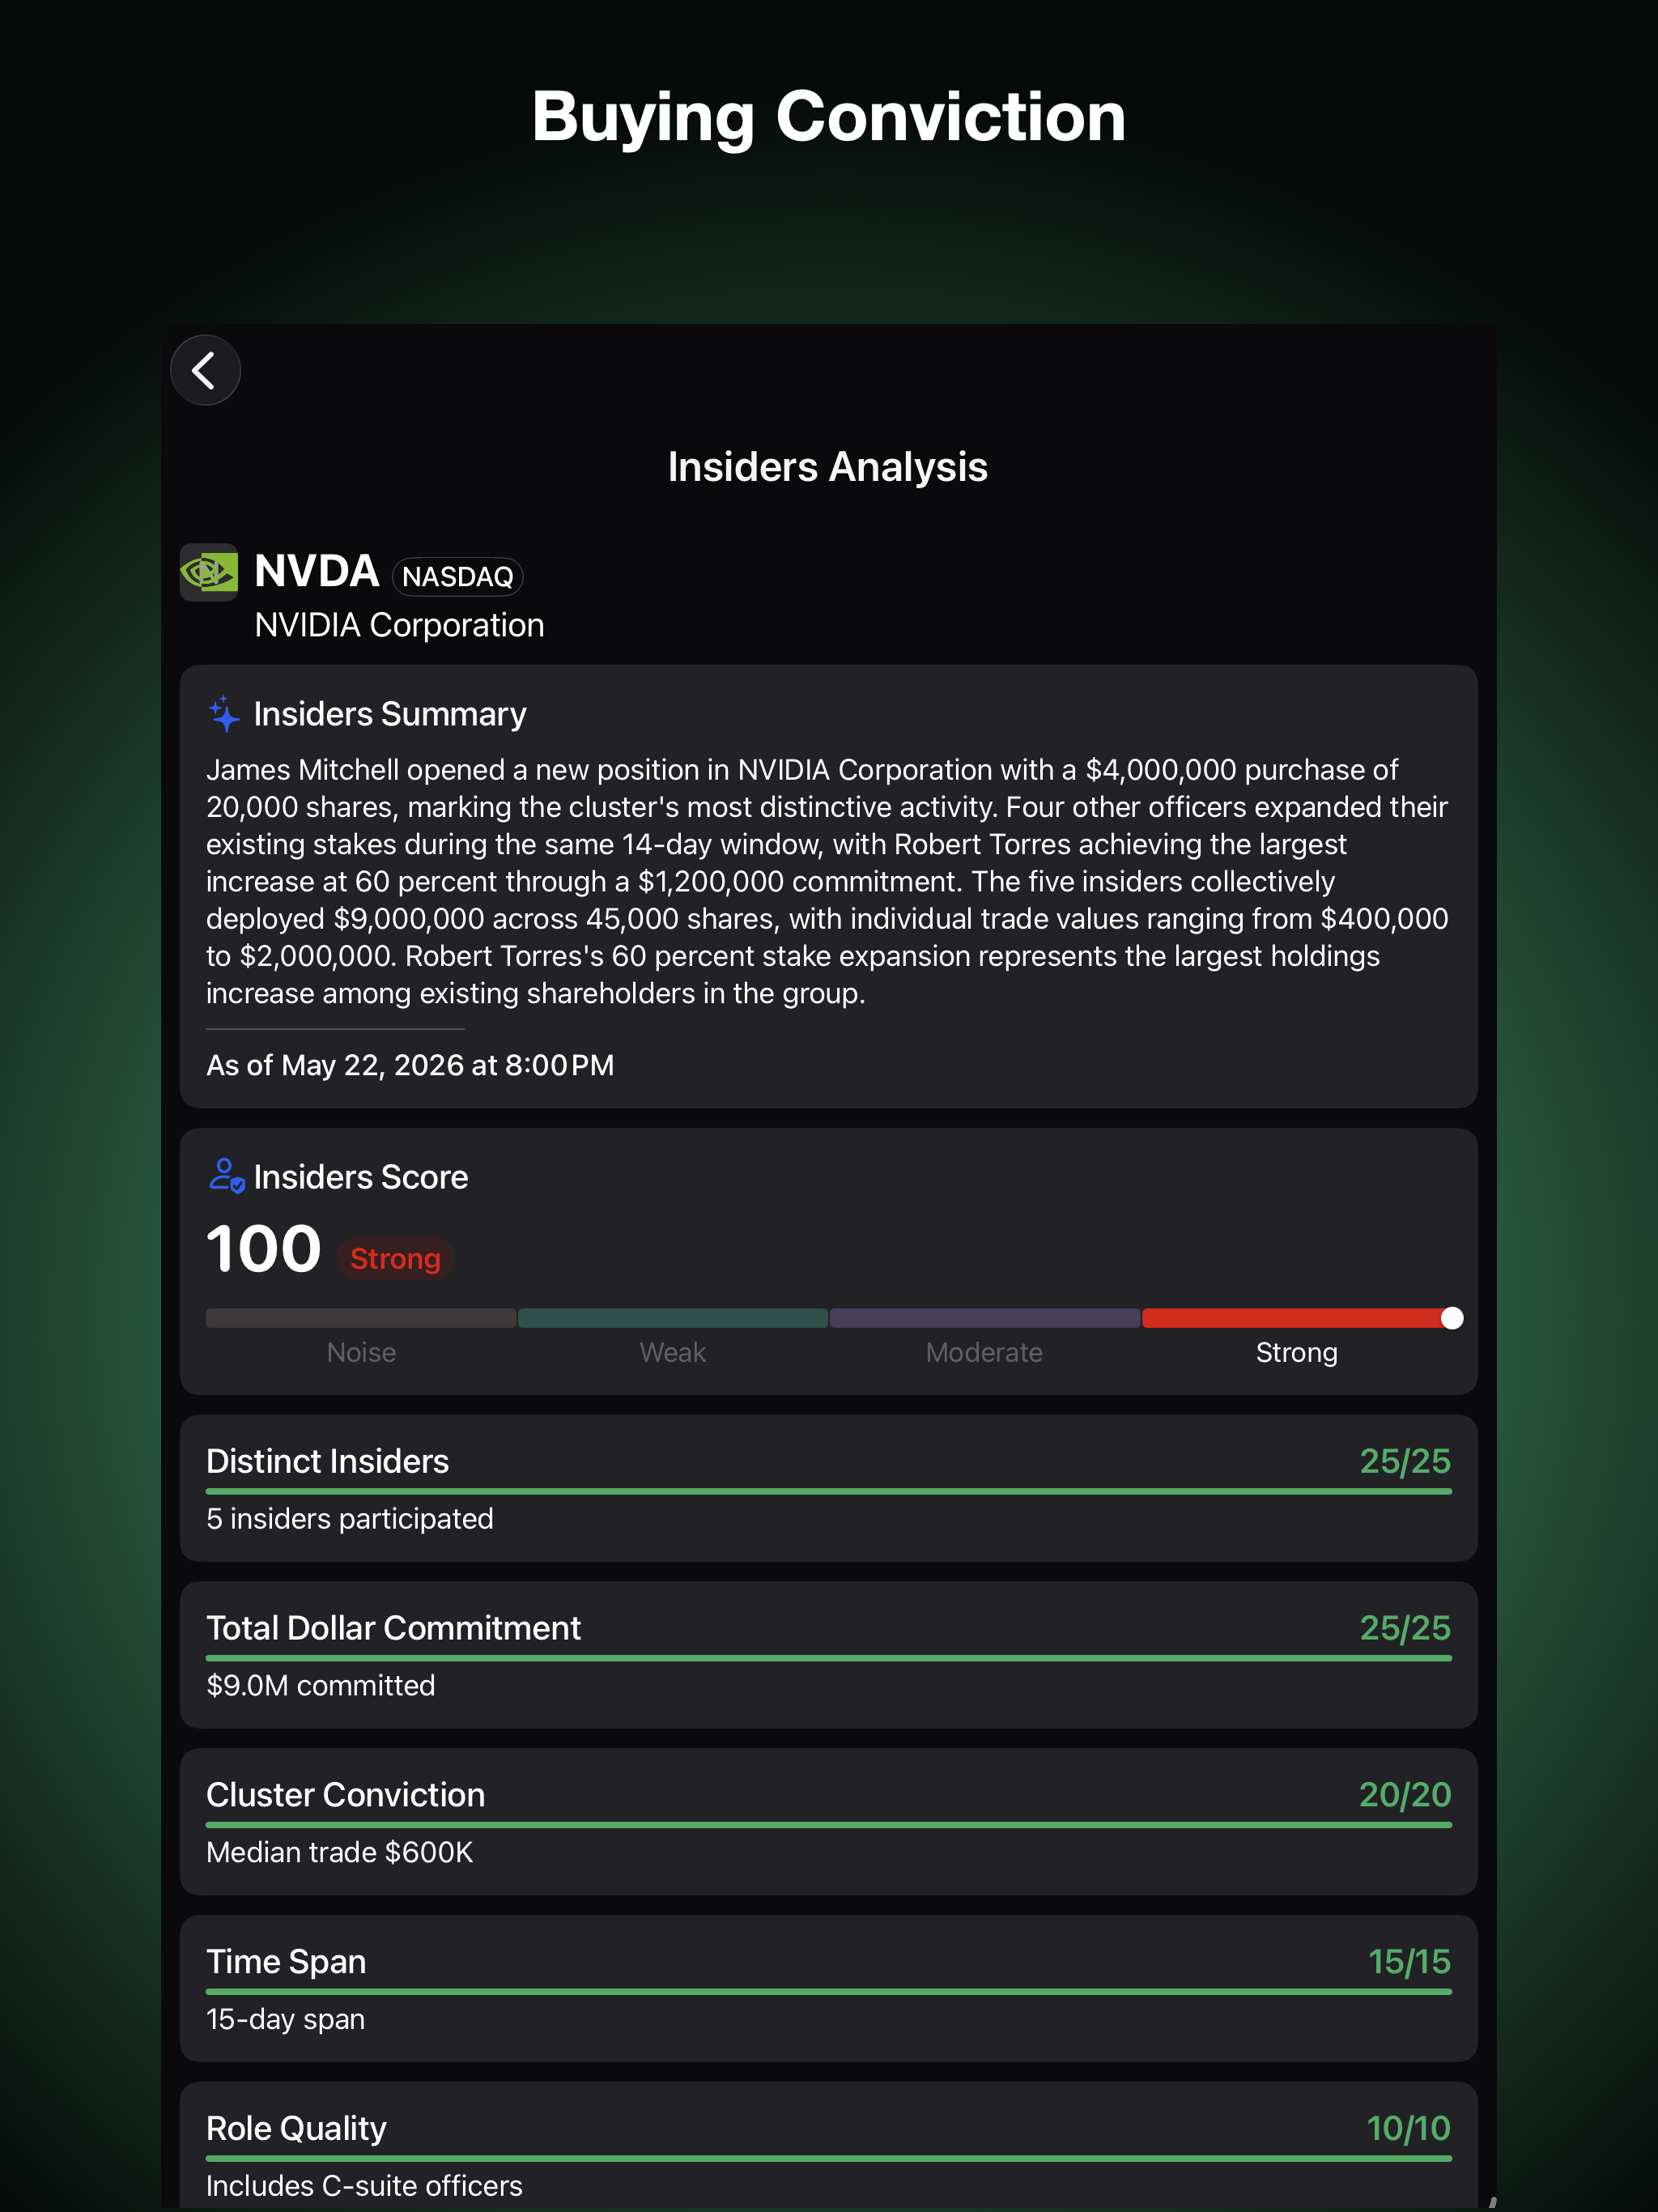The image size is (1658, 2212).
Task: Tap the person-check icon beside Insiders Score
Action: (226, 1176)
